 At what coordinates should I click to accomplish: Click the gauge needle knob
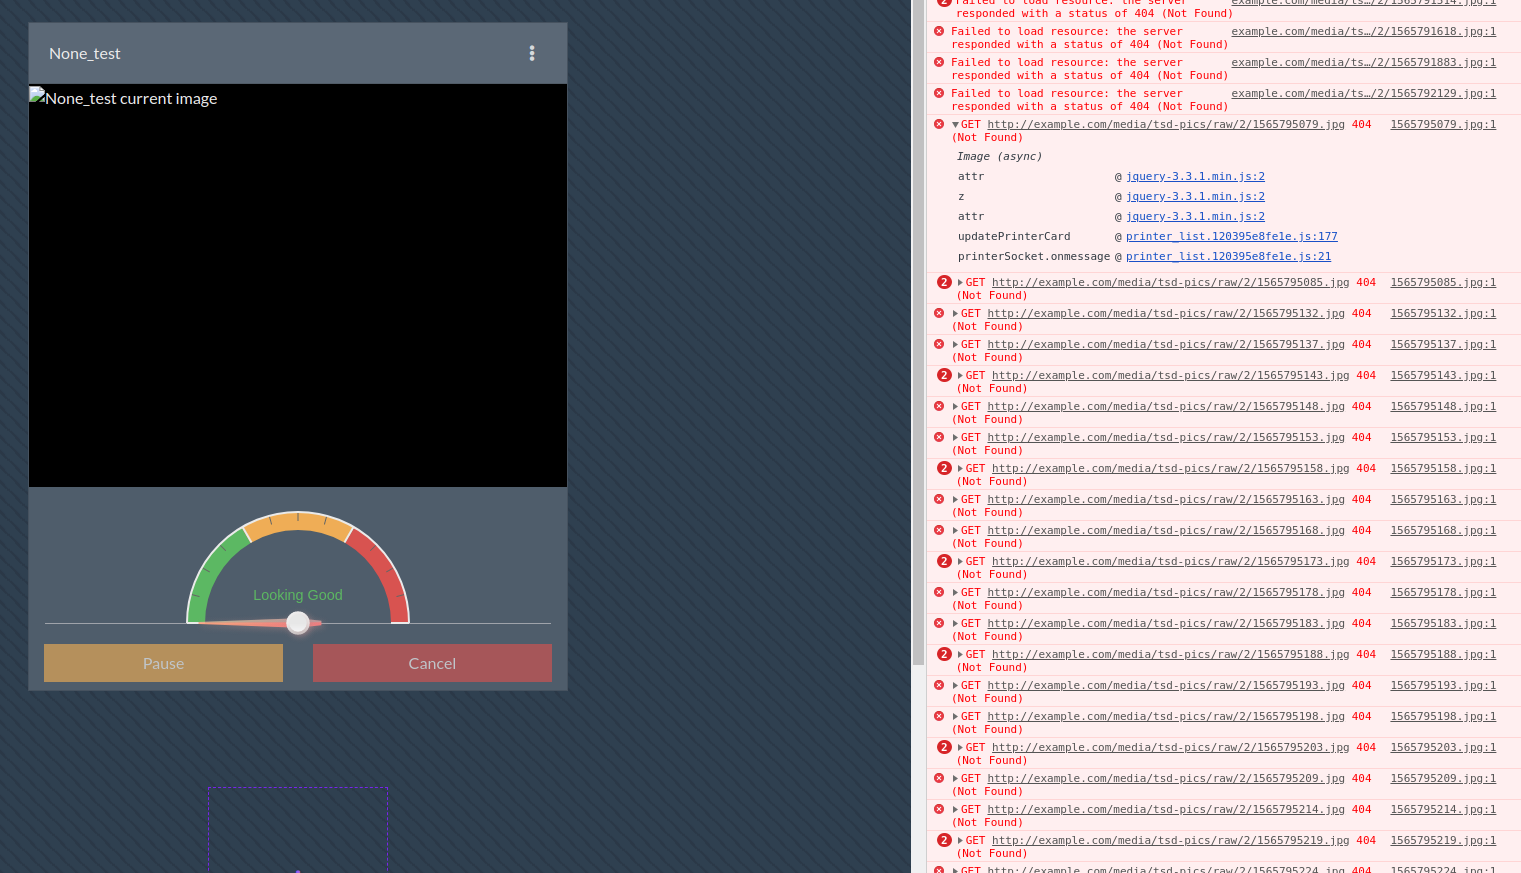point(298,623)
